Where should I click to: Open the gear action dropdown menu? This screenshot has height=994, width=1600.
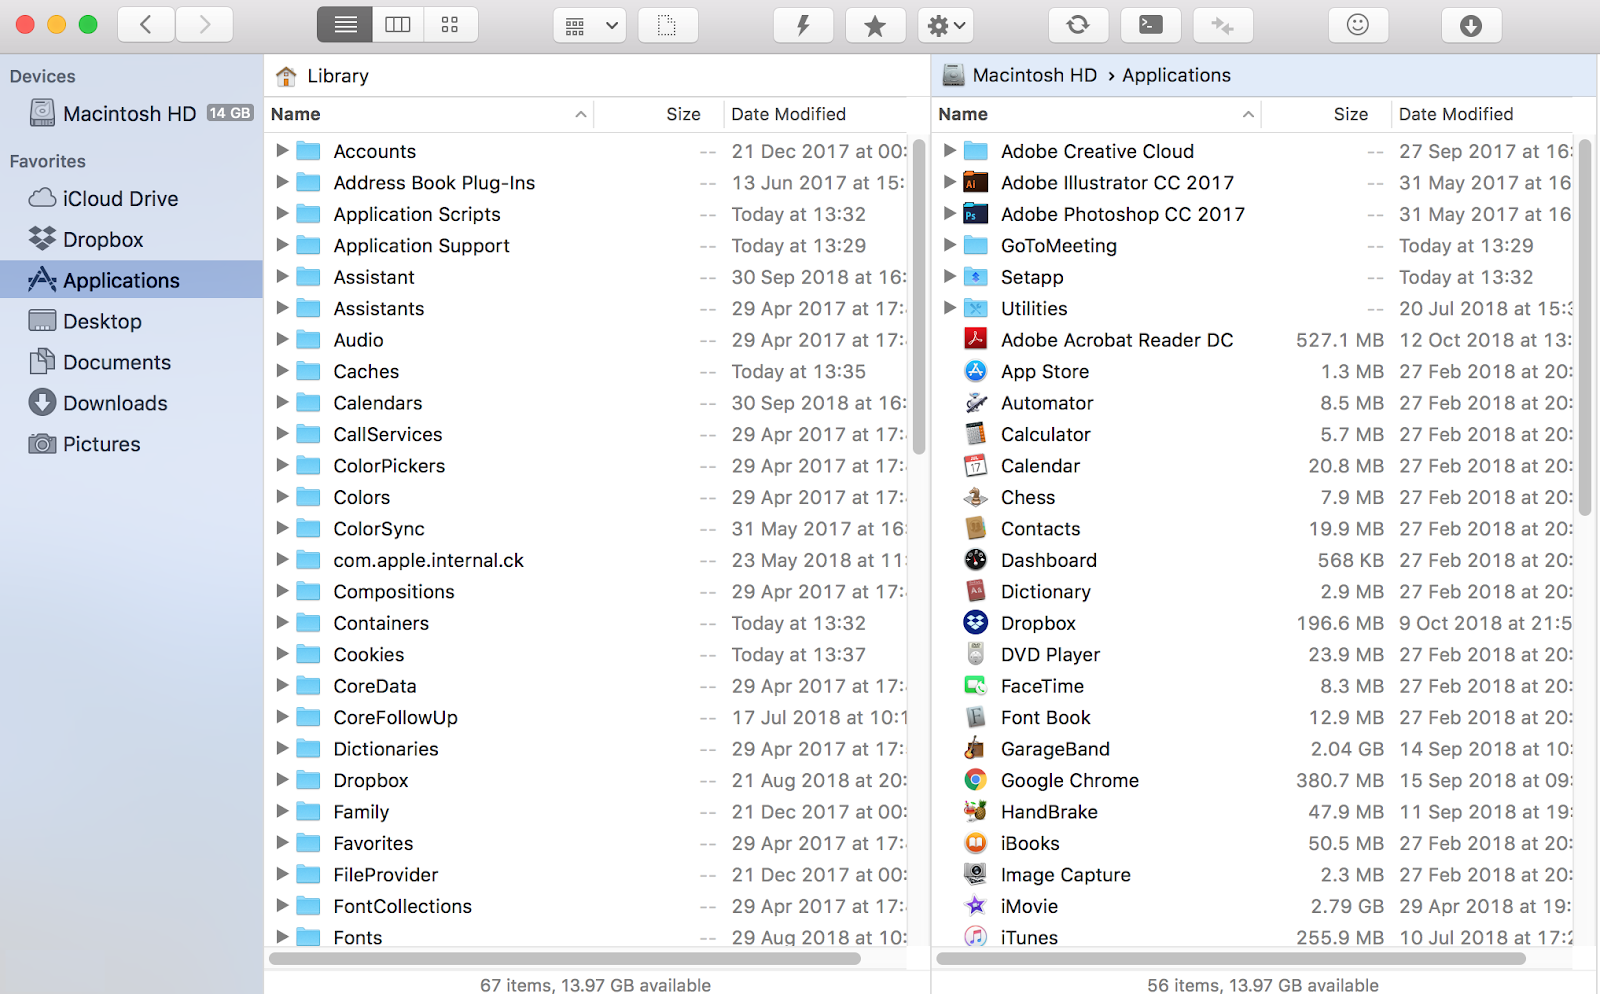coord(946,26)
